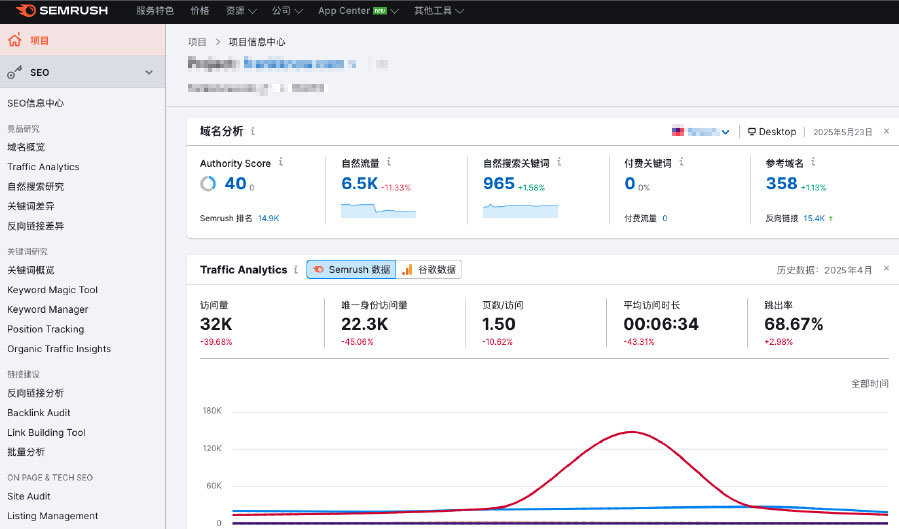
Task: Open 关键词差异 in sidebar
Action: click(x=30, y=206)
